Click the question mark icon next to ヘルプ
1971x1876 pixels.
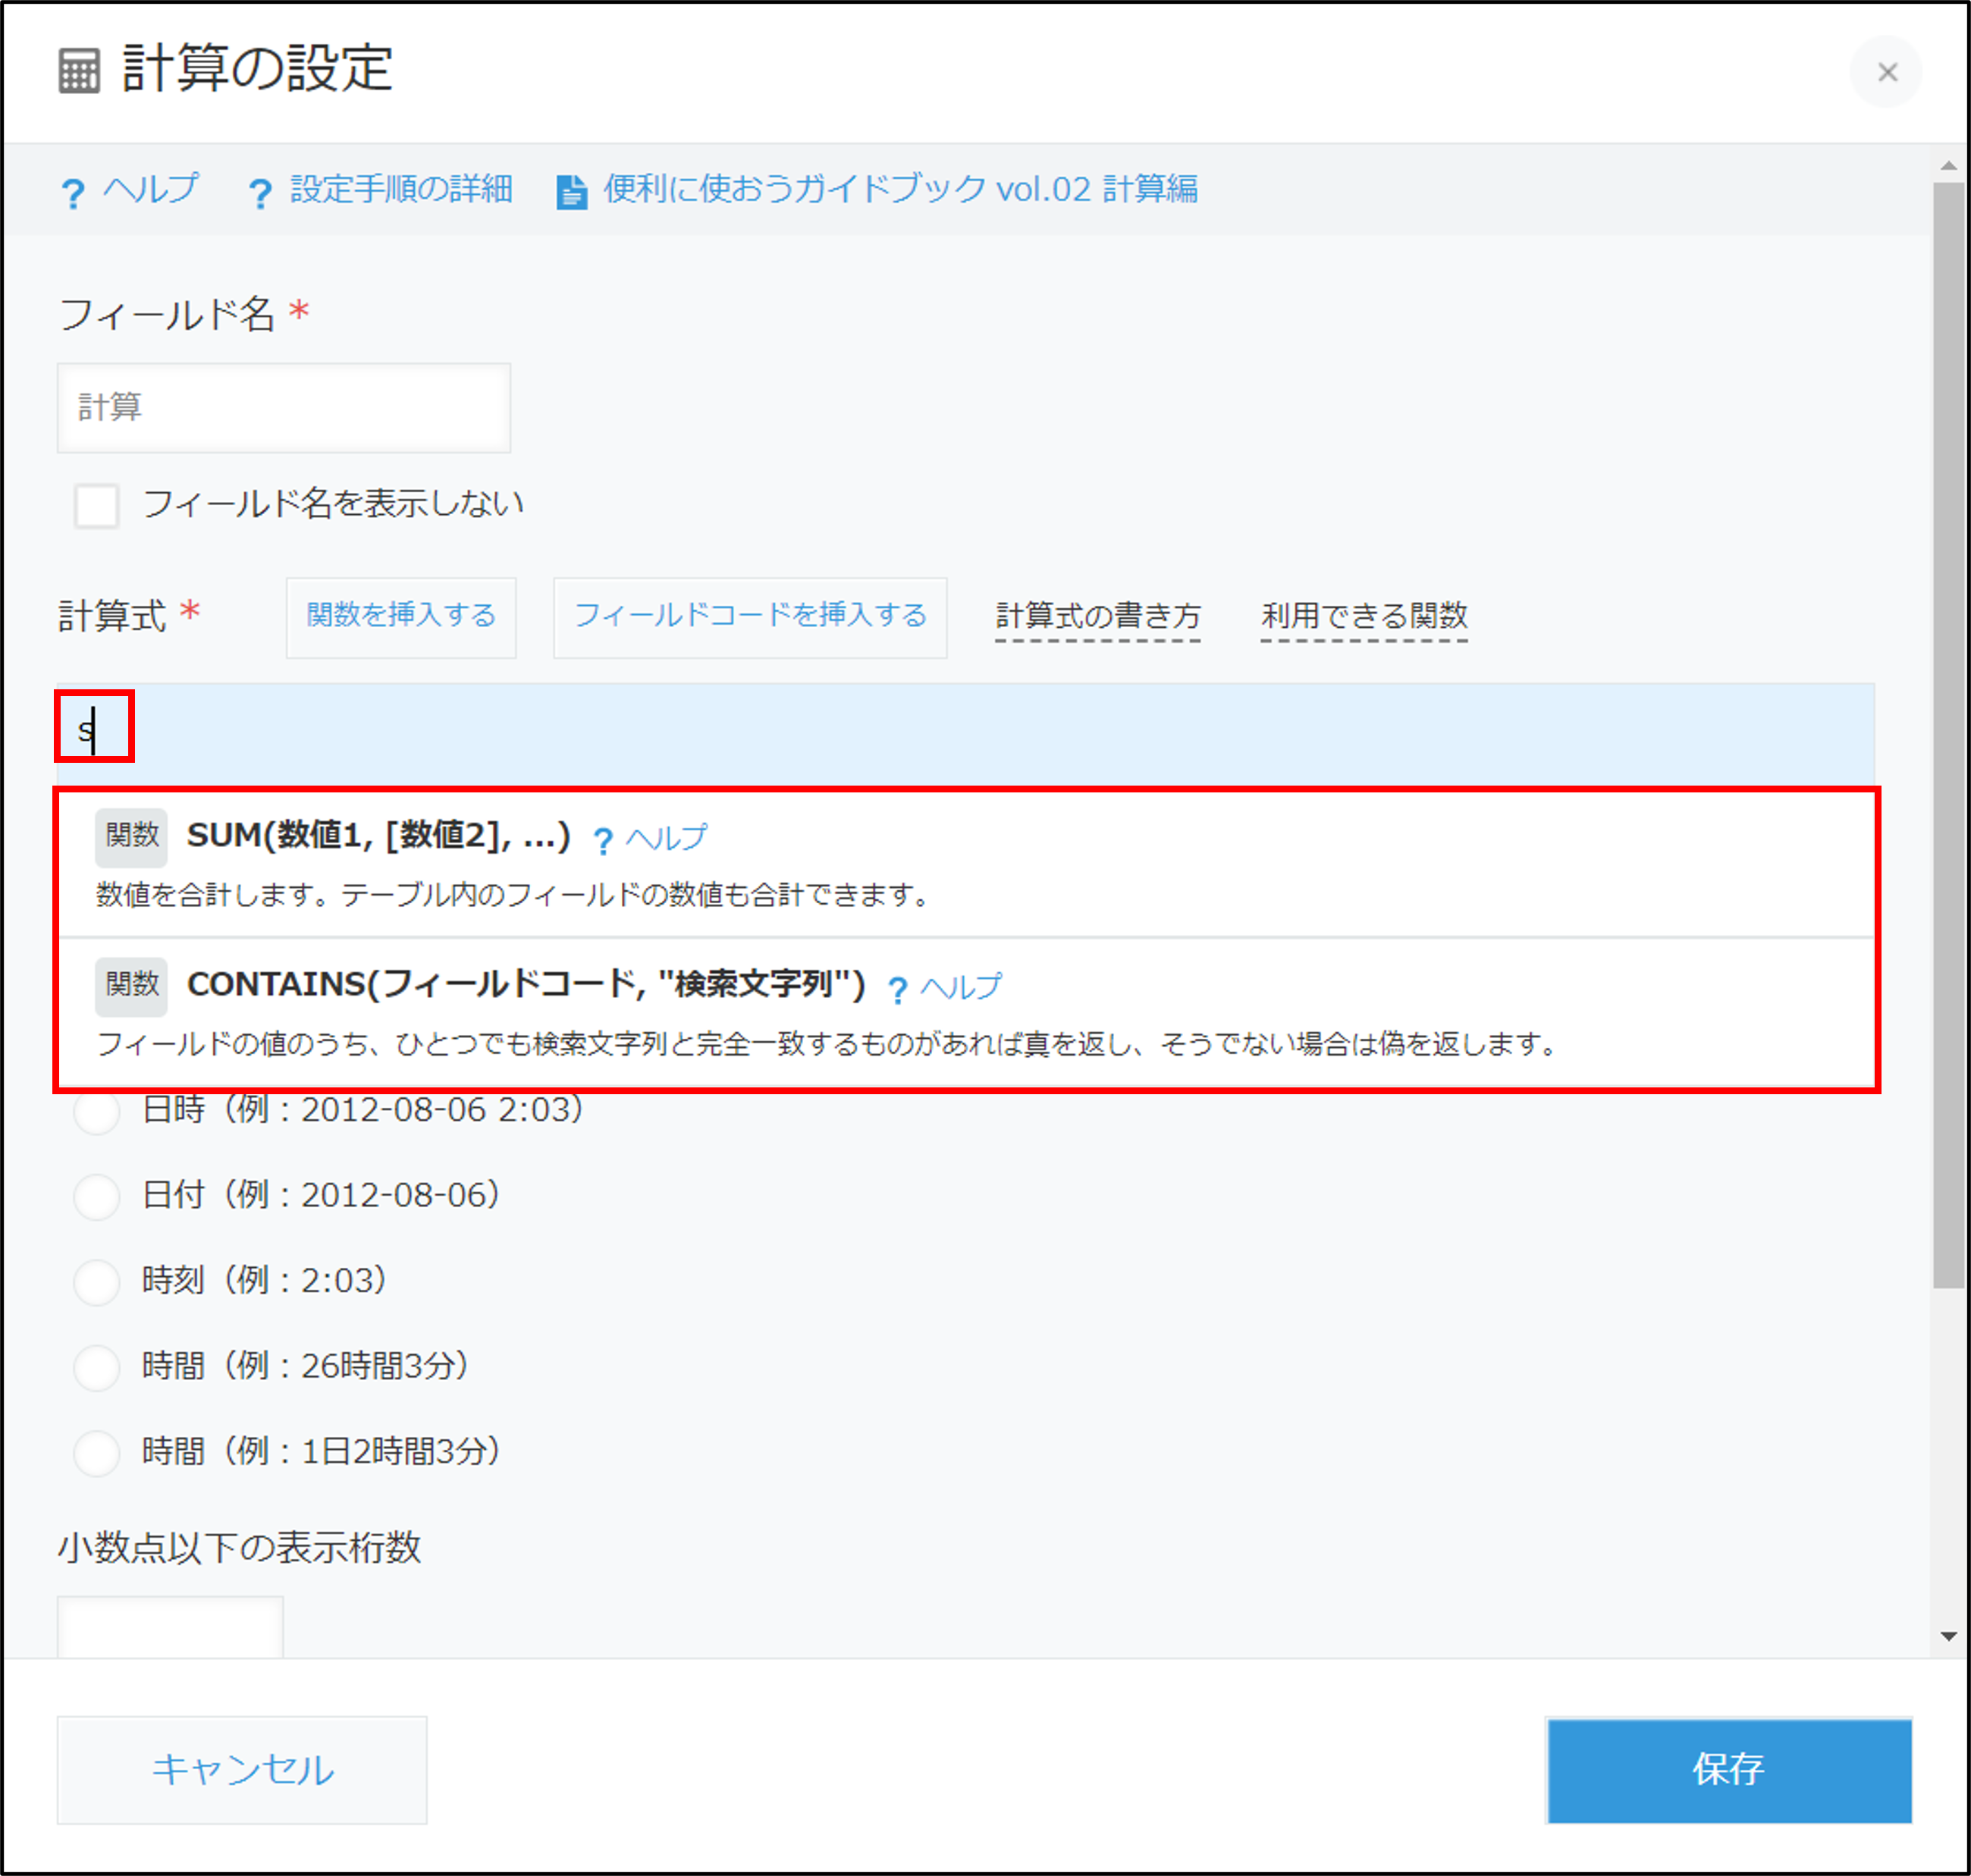click(x=74, y=190)
